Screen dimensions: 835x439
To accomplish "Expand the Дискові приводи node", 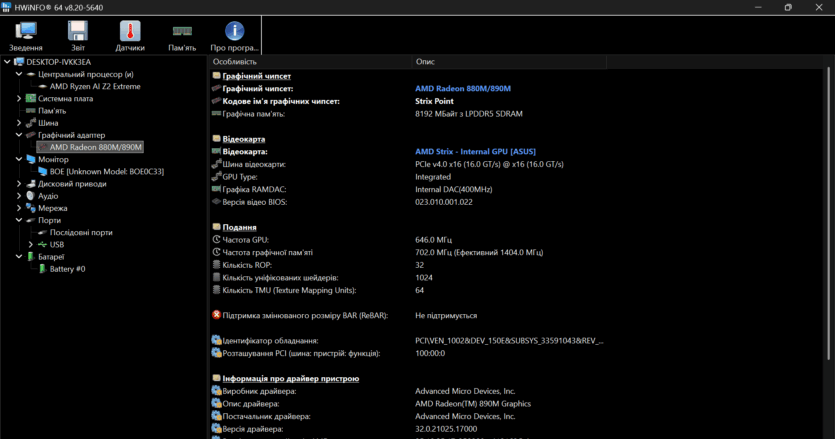I will [19, 184].
